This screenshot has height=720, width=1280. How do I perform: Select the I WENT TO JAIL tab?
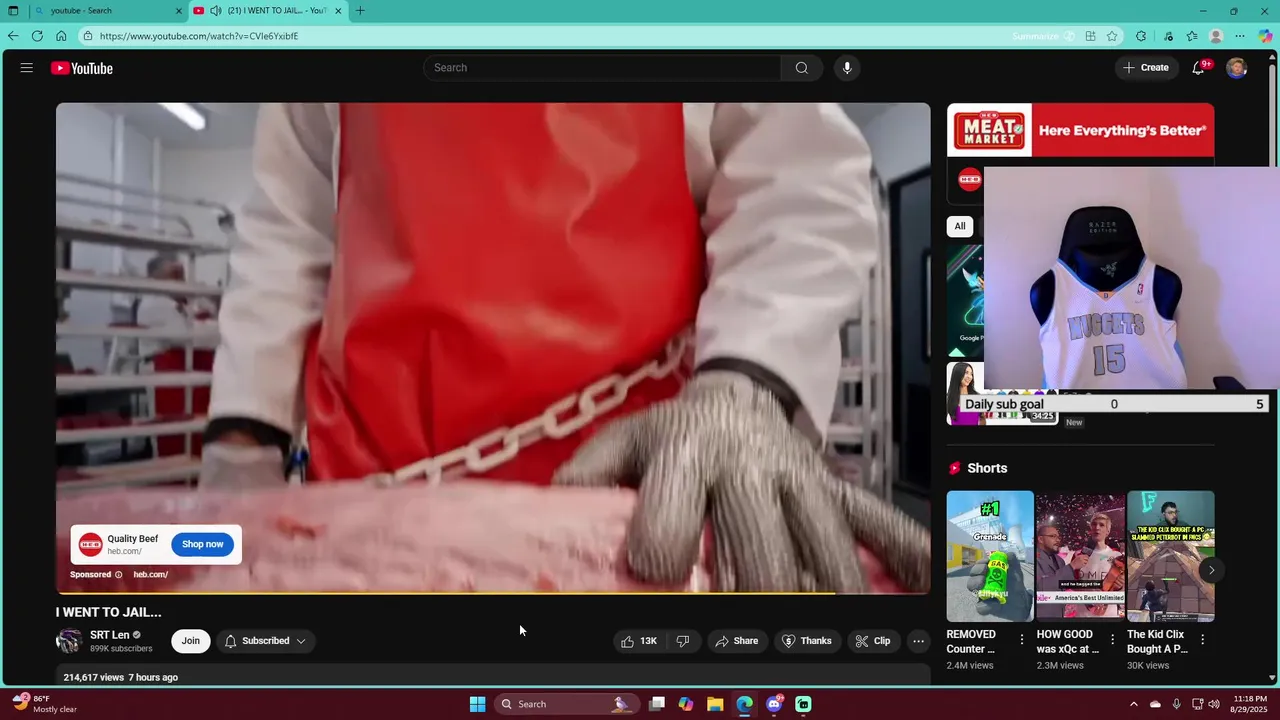point(267,11)
